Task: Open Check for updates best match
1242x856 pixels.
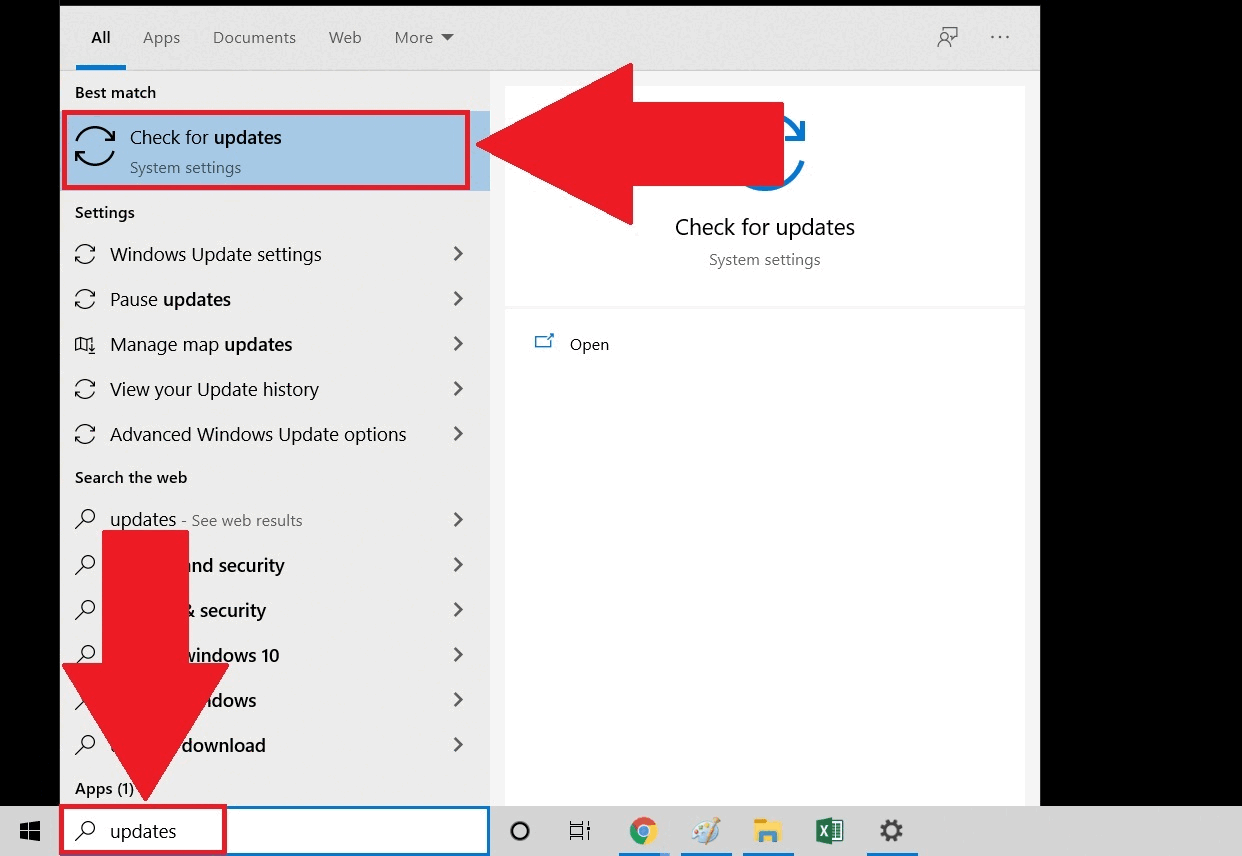Action: coord(265,150)
